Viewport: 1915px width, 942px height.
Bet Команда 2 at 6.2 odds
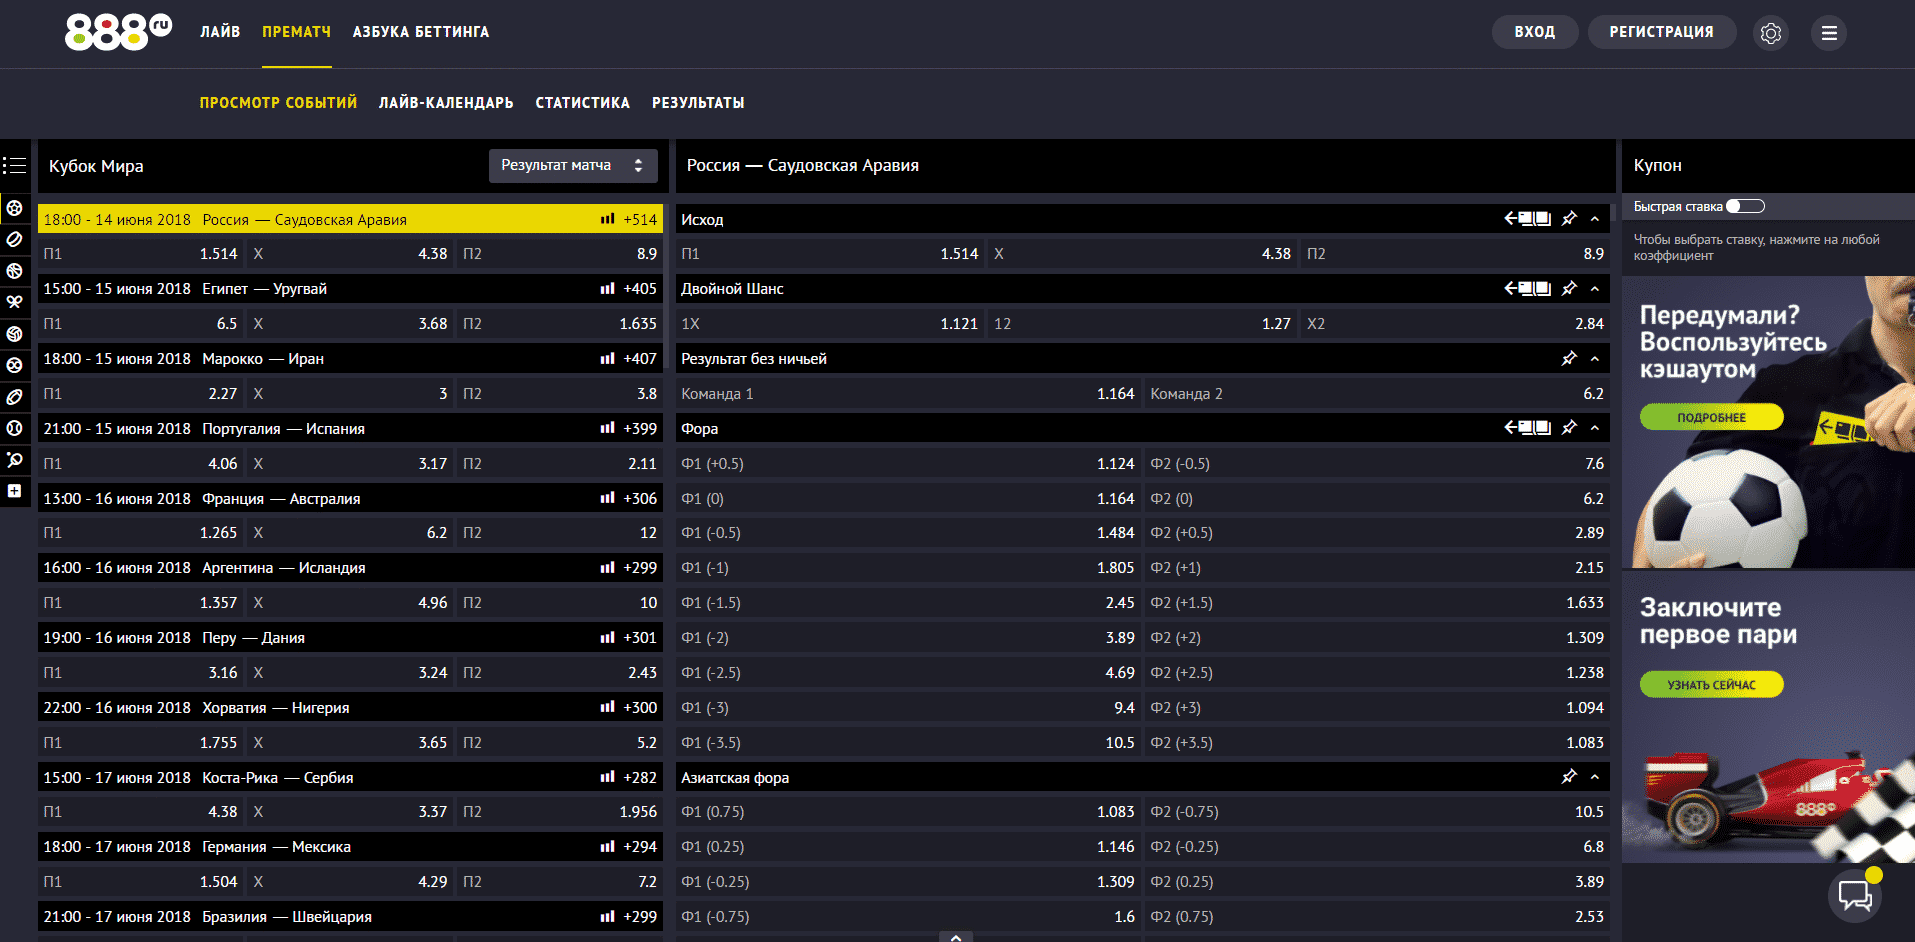(x=1377, y=394)
